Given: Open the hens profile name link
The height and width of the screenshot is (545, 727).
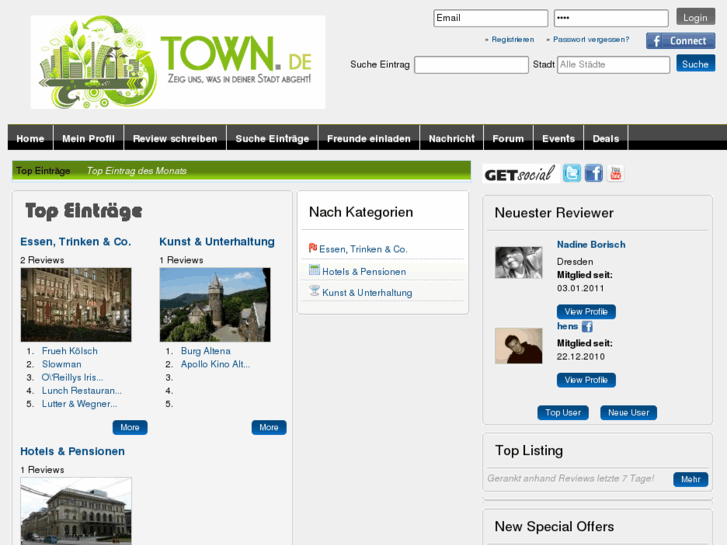Looking at the screenshot, I should click(x=568, y=326).
